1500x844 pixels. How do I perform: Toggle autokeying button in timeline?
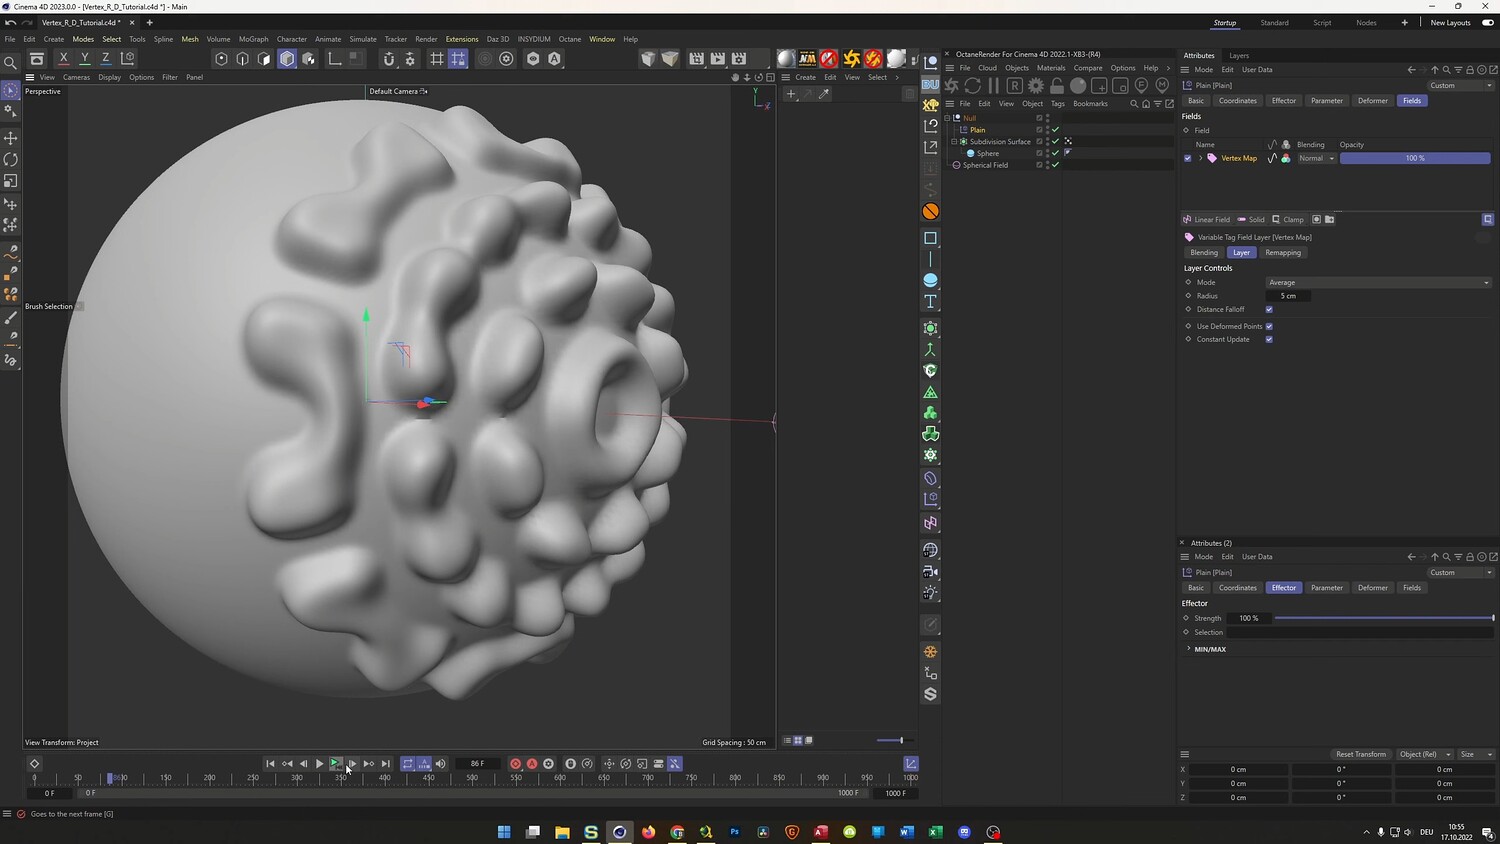point(532,764)
